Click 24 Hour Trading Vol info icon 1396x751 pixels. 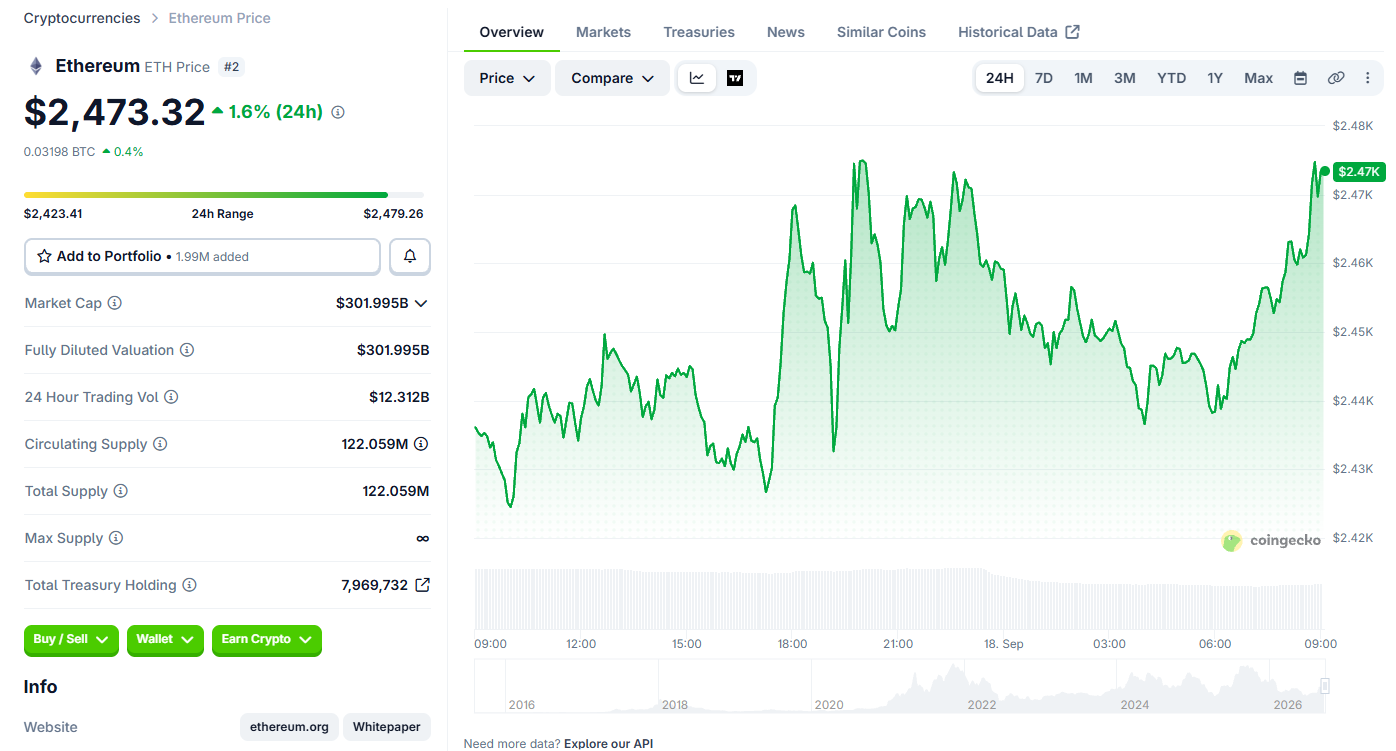[x=171, y=397]
